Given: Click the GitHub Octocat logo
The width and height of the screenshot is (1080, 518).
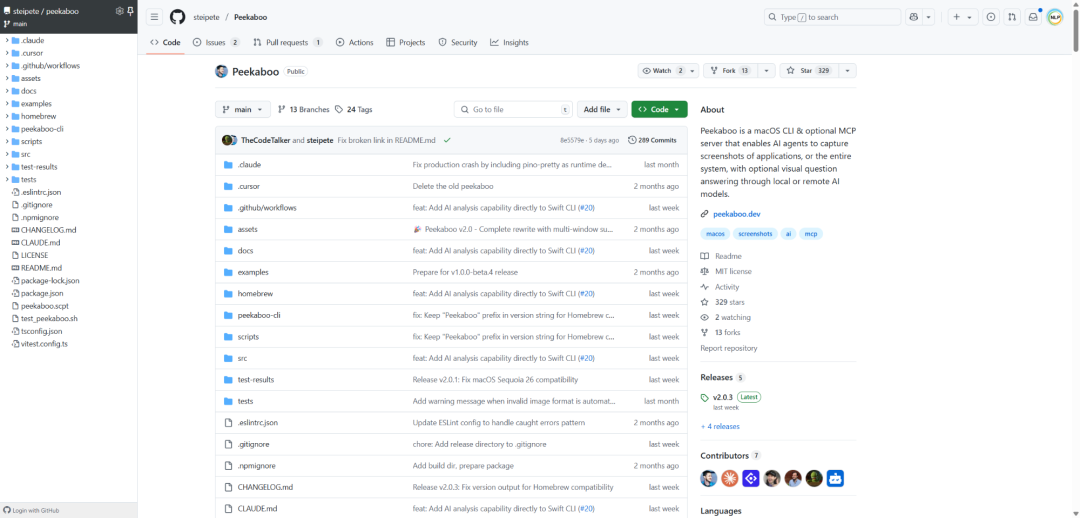Looking at the screenshot, I should pos(178,17).
